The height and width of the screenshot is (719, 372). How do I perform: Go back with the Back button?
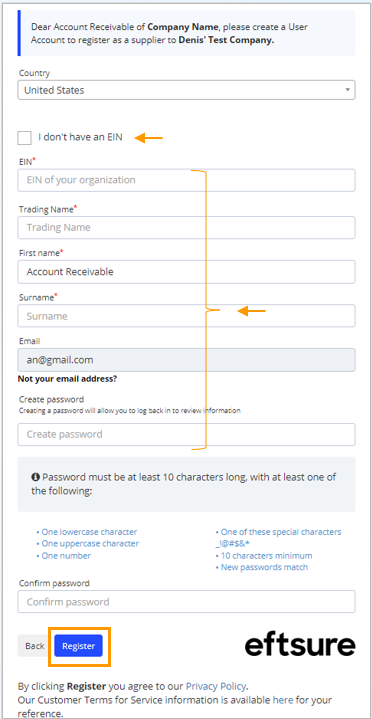[x=34, y=646]
